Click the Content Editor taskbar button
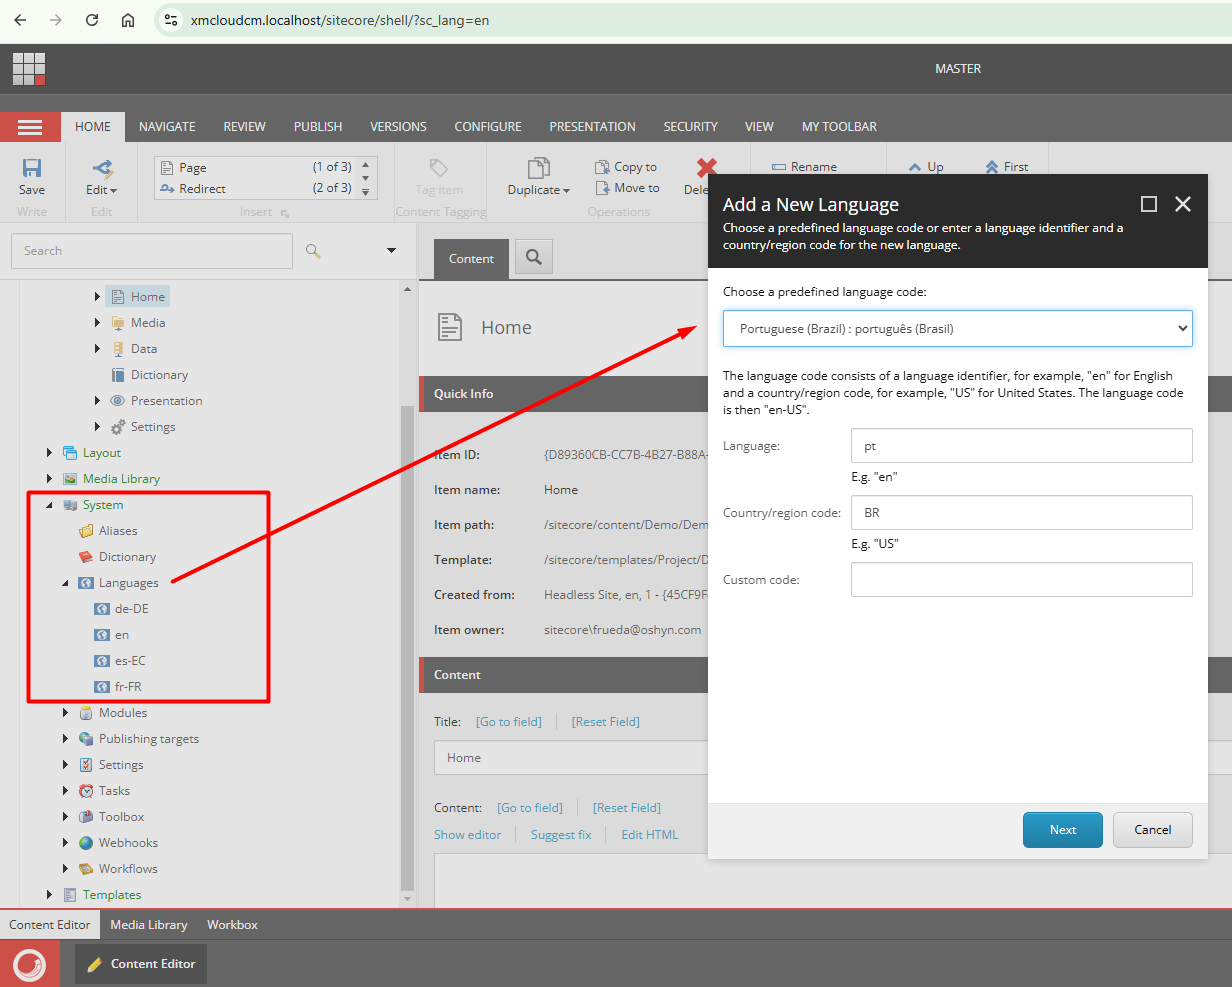 [141, 964]
